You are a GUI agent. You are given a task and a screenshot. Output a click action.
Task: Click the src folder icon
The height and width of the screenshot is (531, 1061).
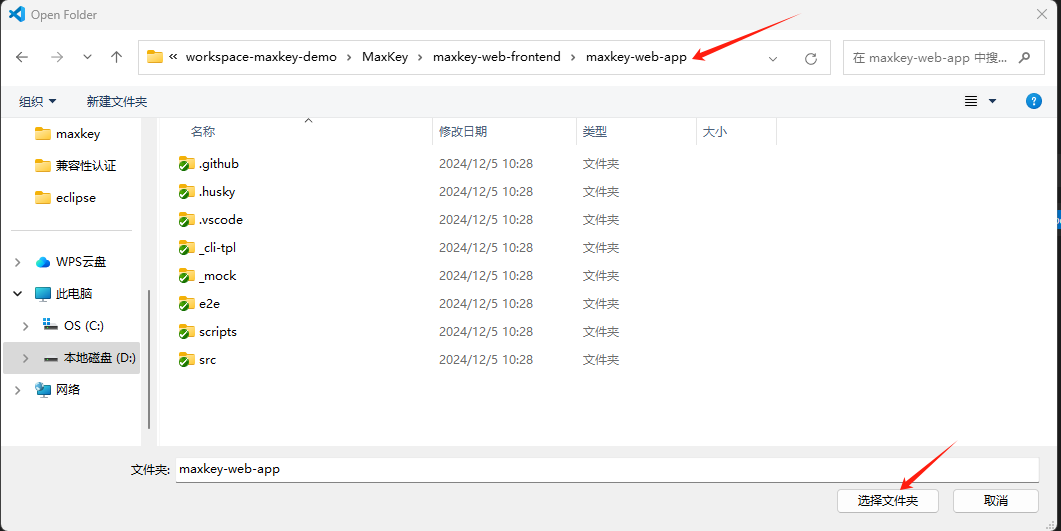(x=186, y=360)
